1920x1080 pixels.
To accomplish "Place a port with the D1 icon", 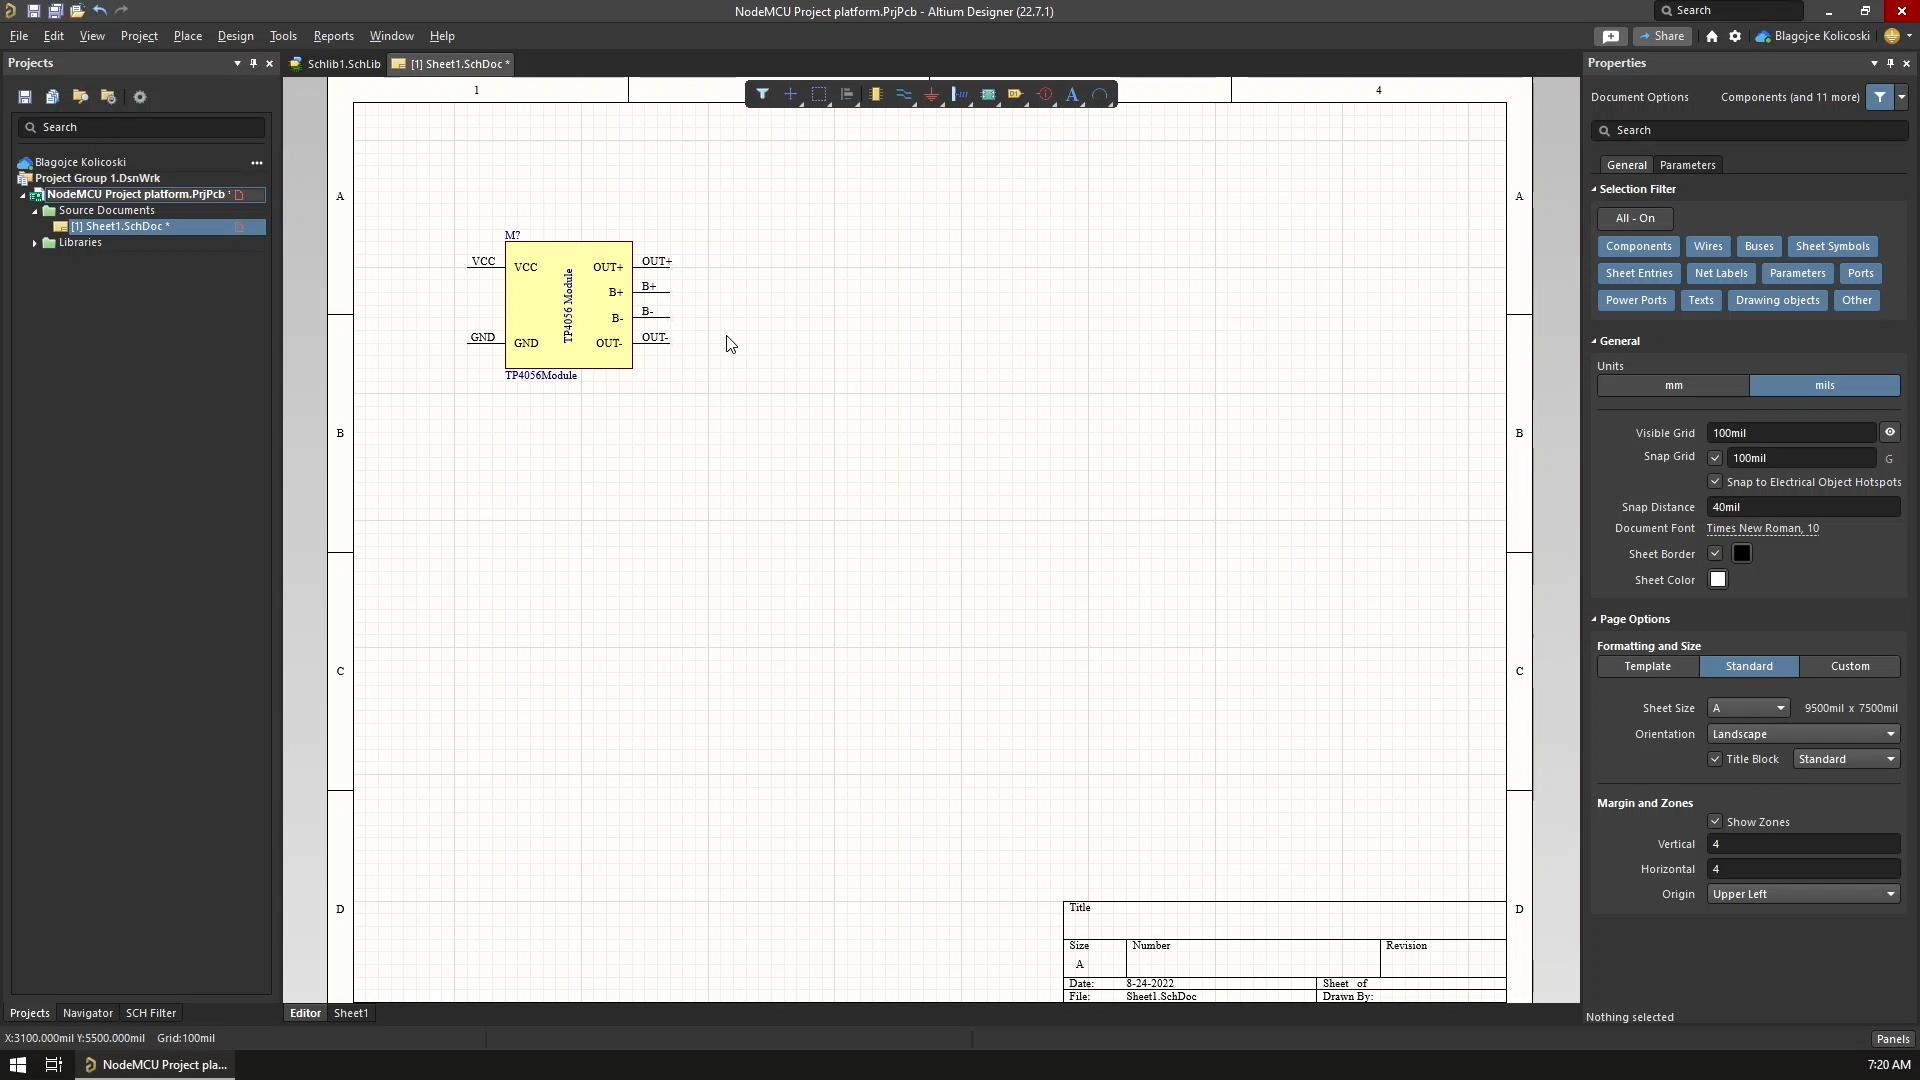I will pos(1016,94).
